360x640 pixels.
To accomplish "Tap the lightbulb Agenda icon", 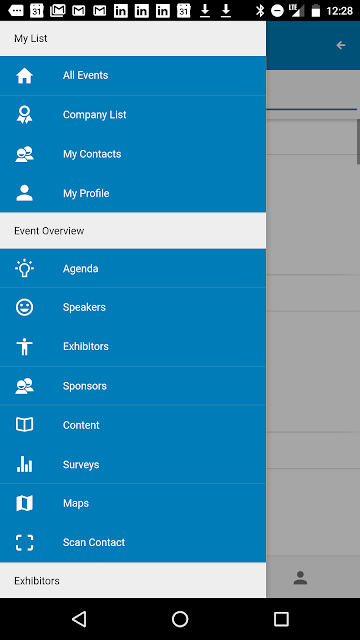I will click(x=24, y=268).
